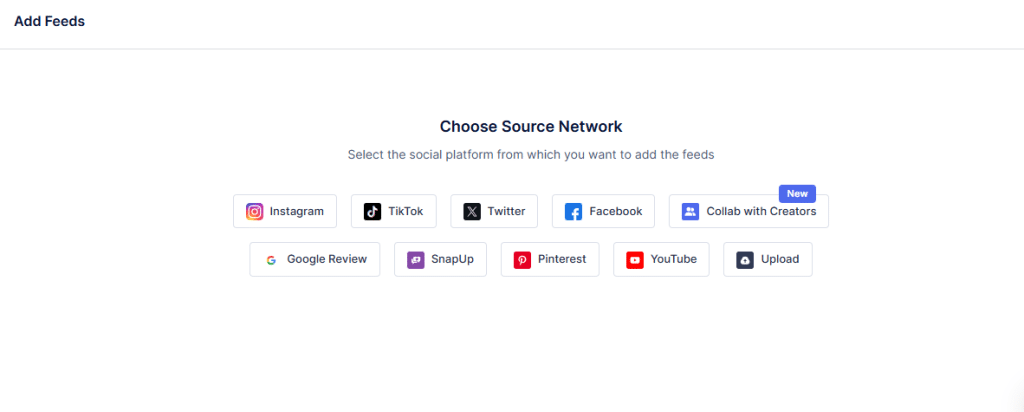Image resolution: width=1024 pixels, height=412 pixels.
Task: Click the Pinterest logo icon
Action: (x=522, y=260)
